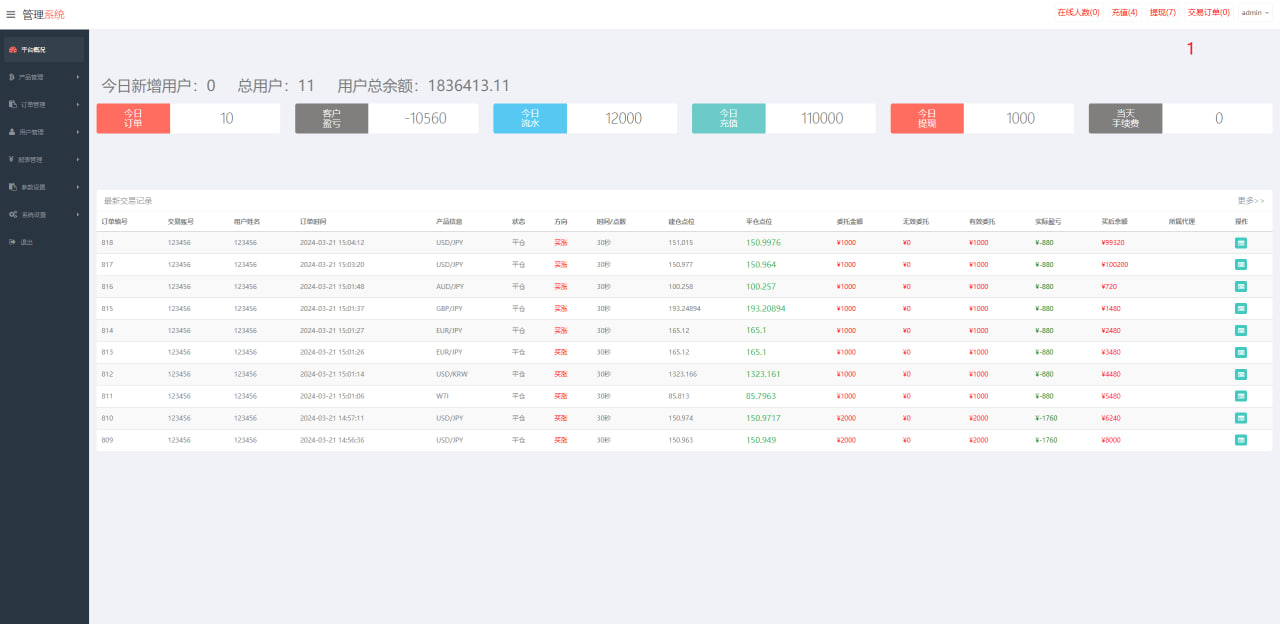The image size is (1280, 624).
Task: Click the USD/KRW product cell
Action: pyautogui.click(x=450, y=374)
